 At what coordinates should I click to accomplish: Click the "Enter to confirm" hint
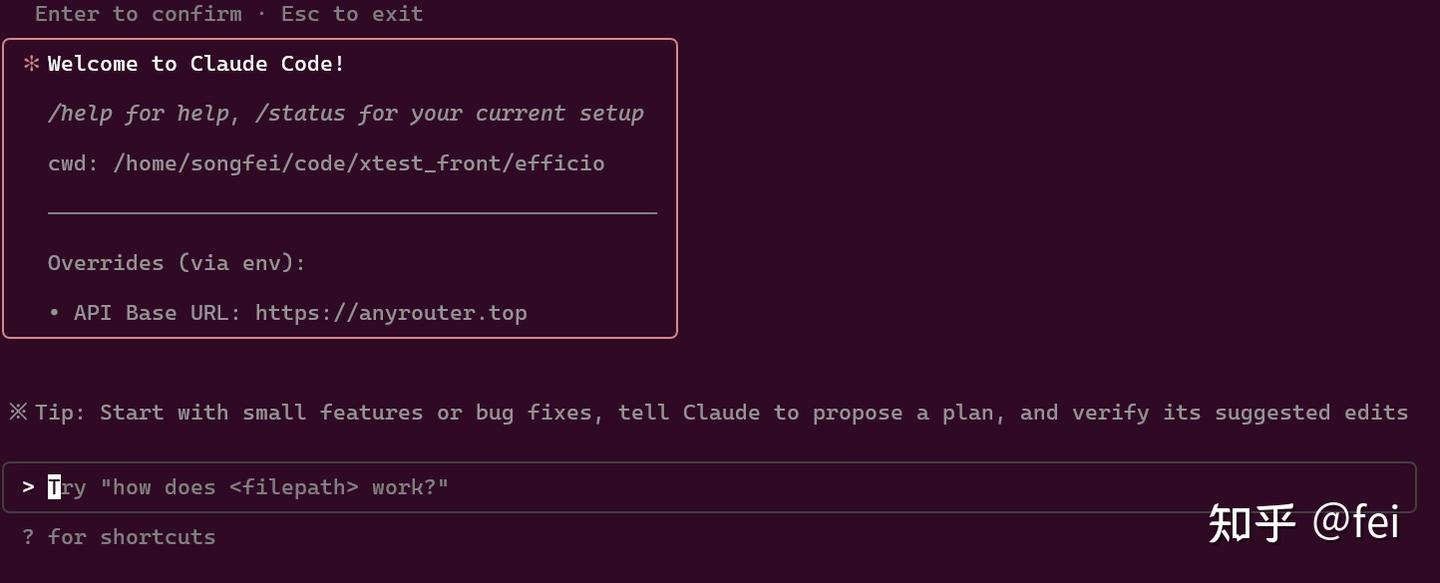pyautogui.click(x=138, y=14)
